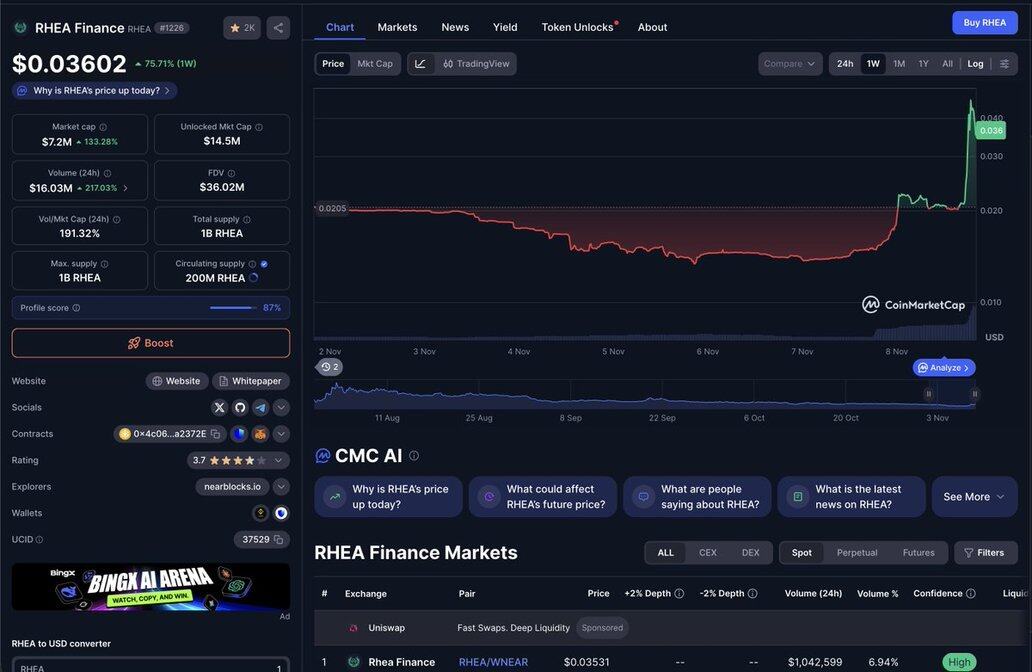This screenshot has height=672, width=1032.
Task: Open the Compare dropdown
Action: click(790, 64)
